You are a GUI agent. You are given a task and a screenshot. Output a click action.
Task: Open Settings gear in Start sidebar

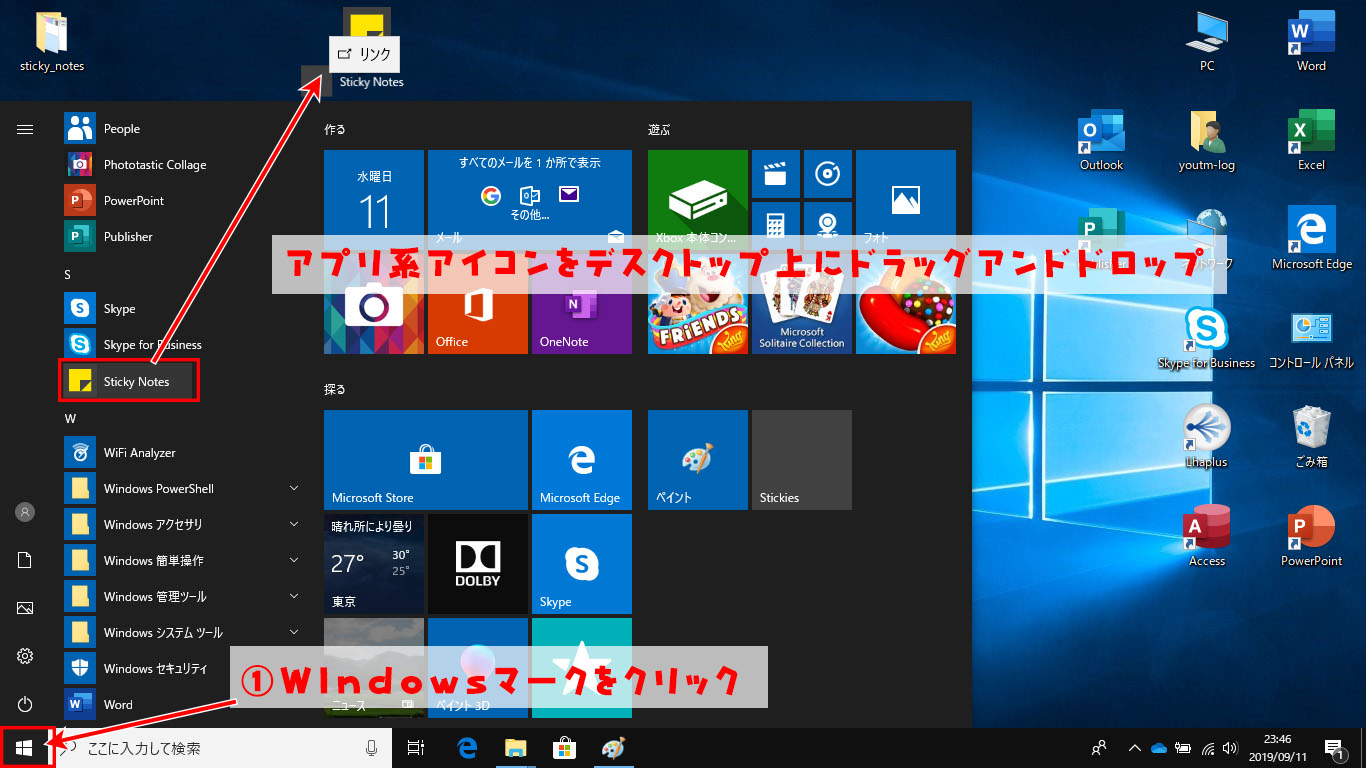[x=25, y=656]
